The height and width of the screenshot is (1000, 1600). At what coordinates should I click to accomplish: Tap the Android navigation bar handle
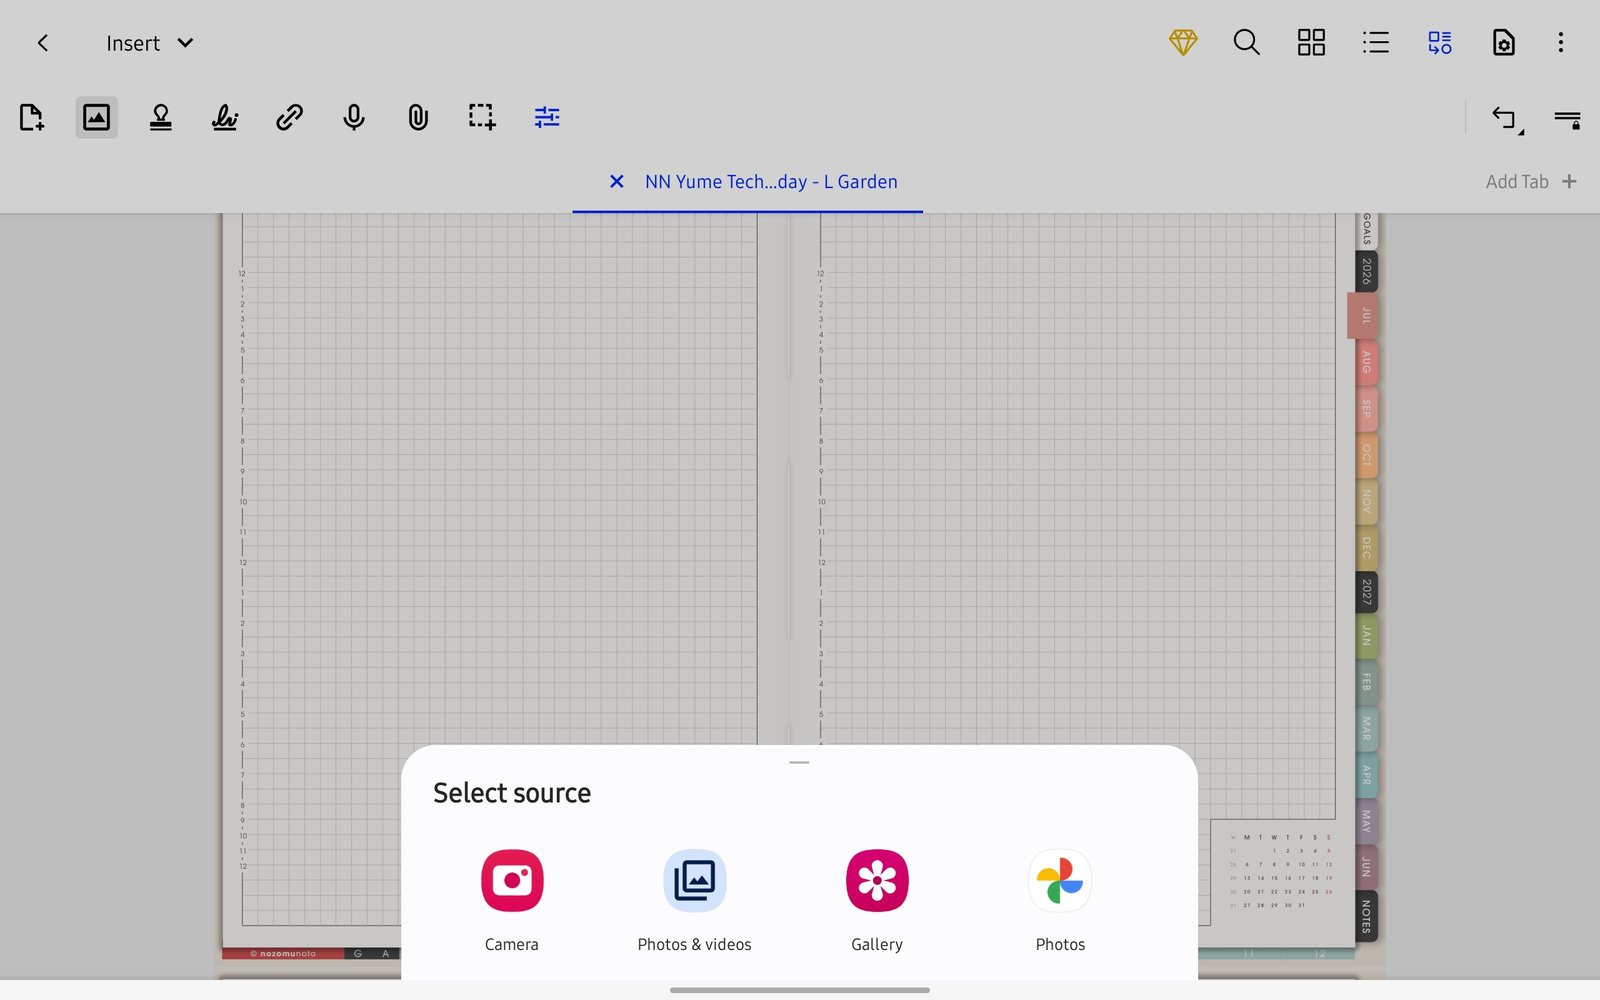pos(800,990)
